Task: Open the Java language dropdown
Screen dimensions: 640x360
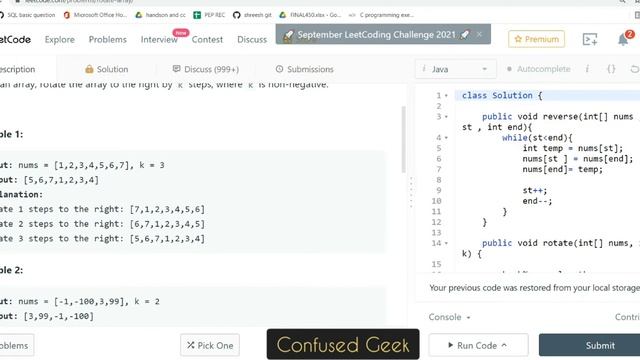Action: point(456,69)
